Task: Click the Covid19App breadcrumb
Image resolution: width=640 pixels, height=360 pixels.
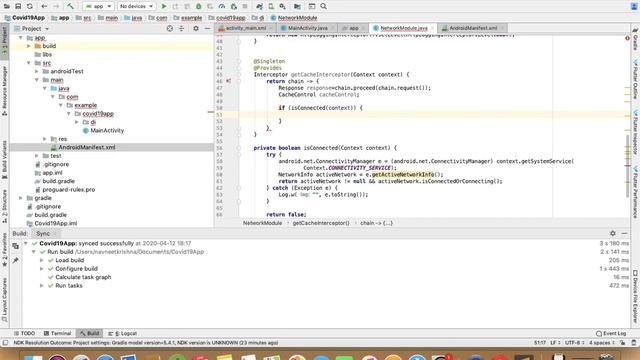Action: pyautogui.click(x=24, y=18)
